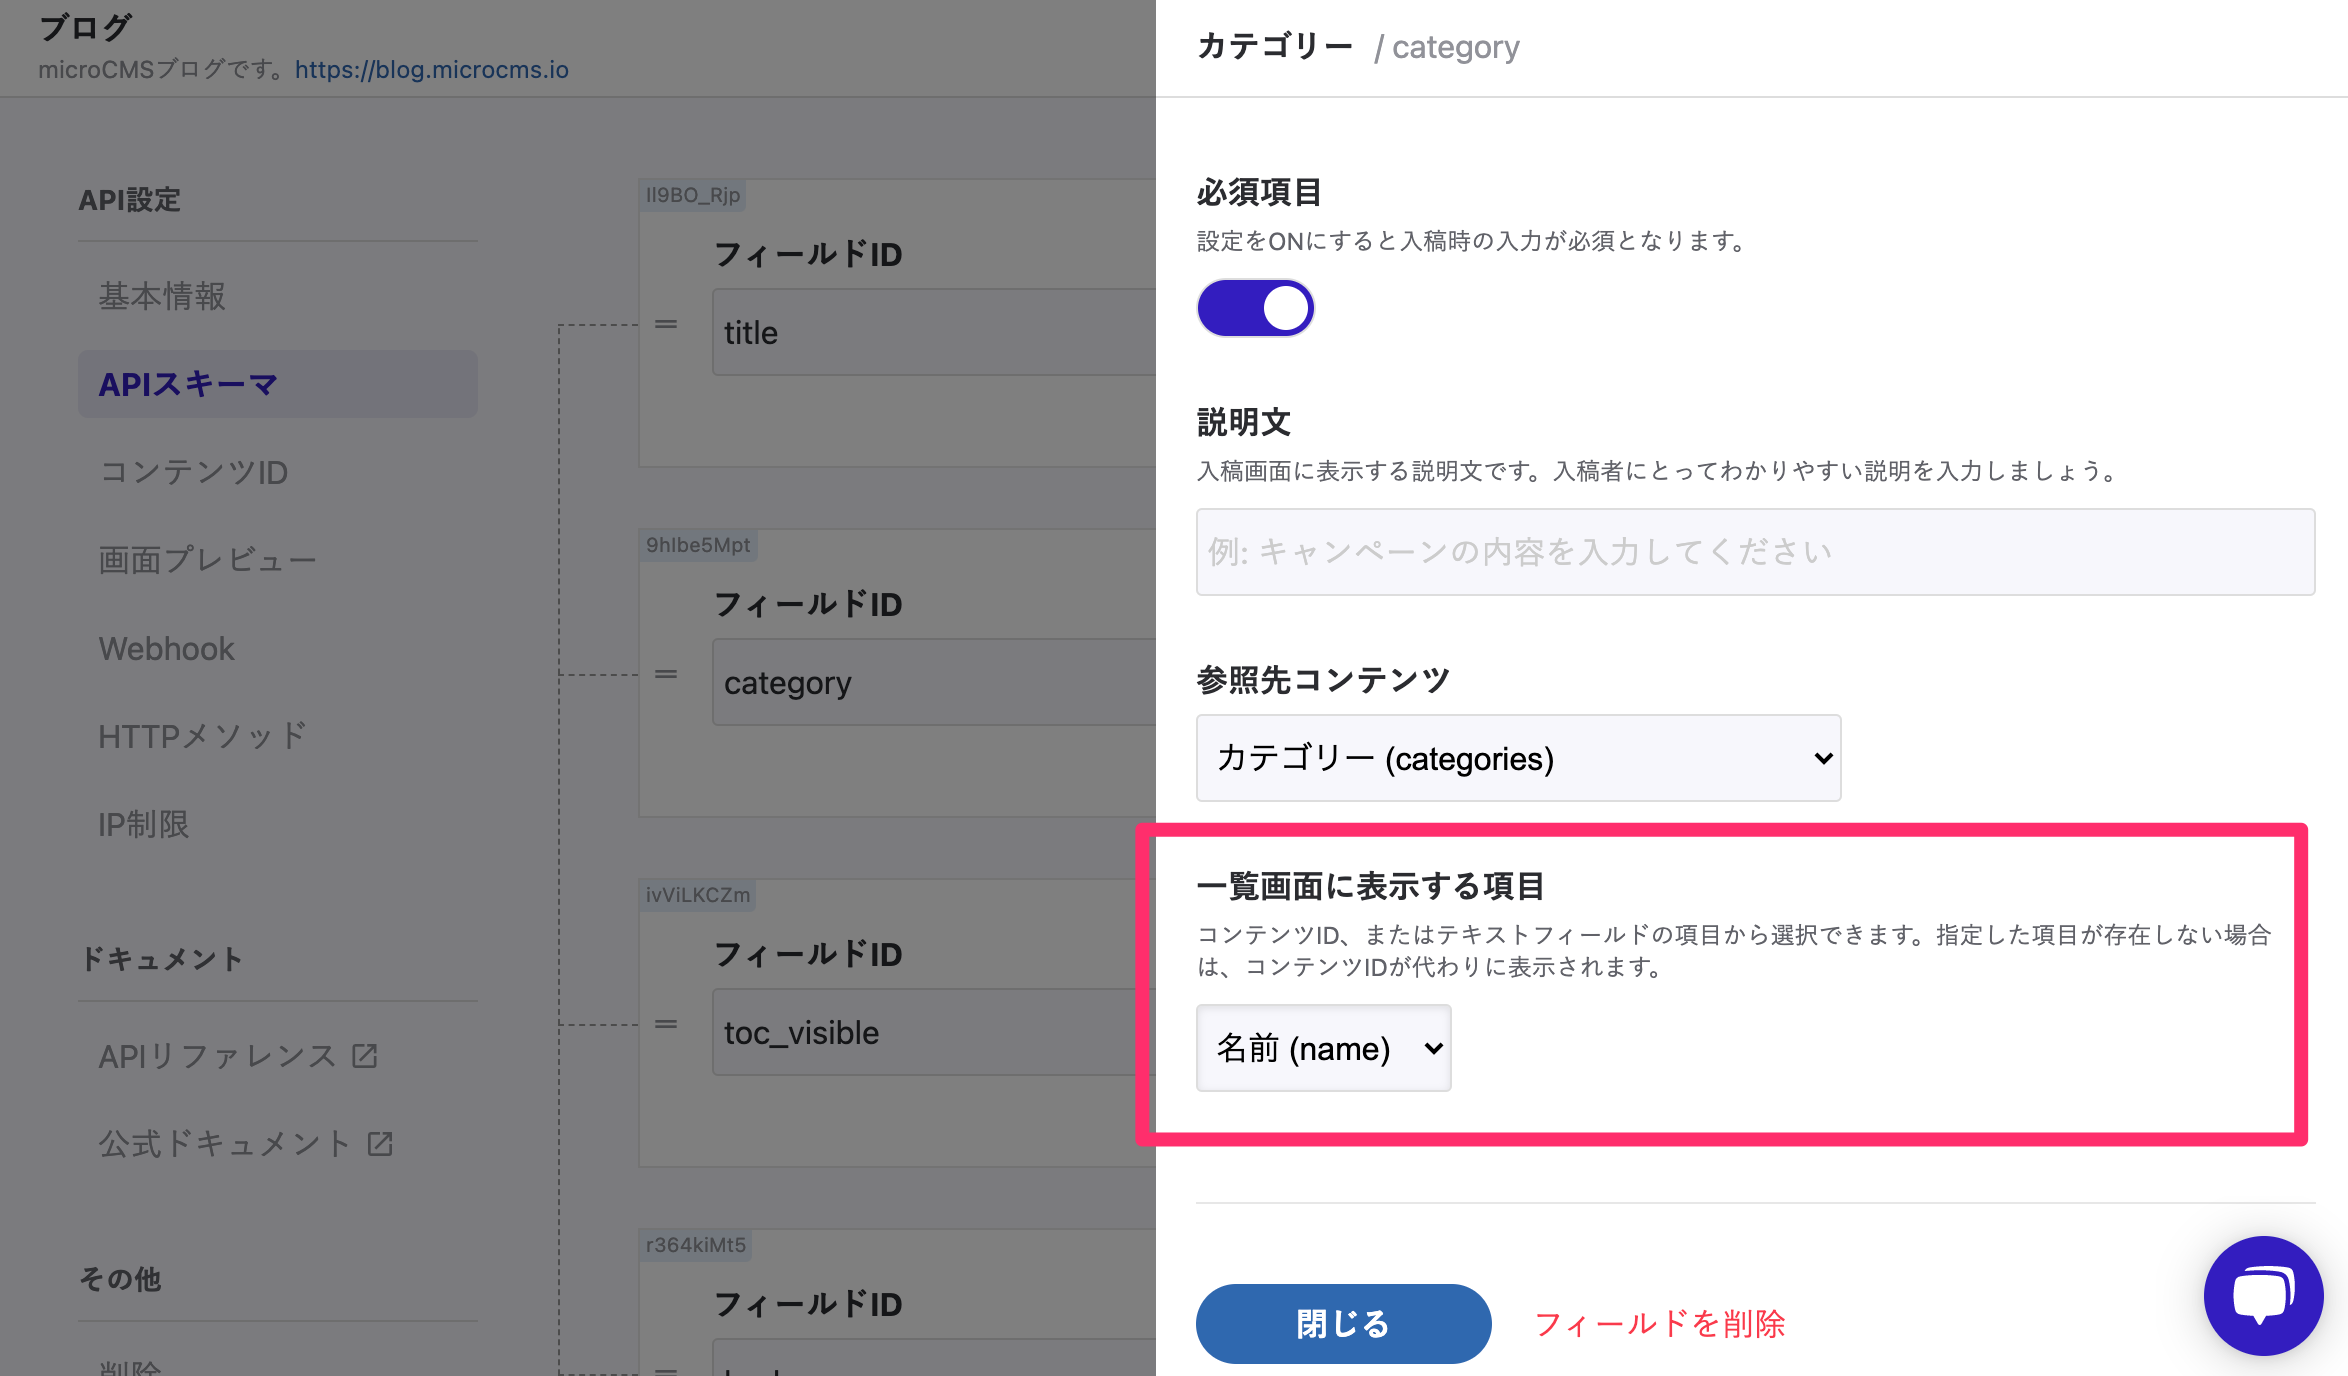Open 画面プレビュー settings item
The width and height of the screenshot is (2348, 1376).
[207, 560]
